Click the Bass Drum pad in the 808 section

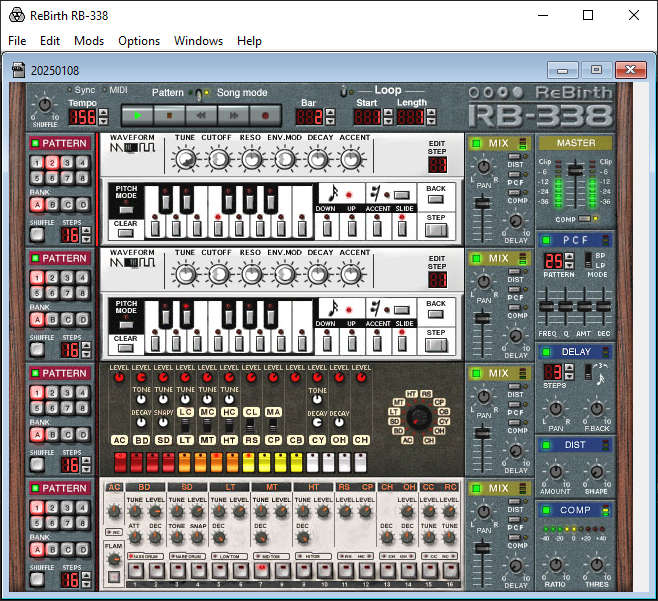(141, 440)
